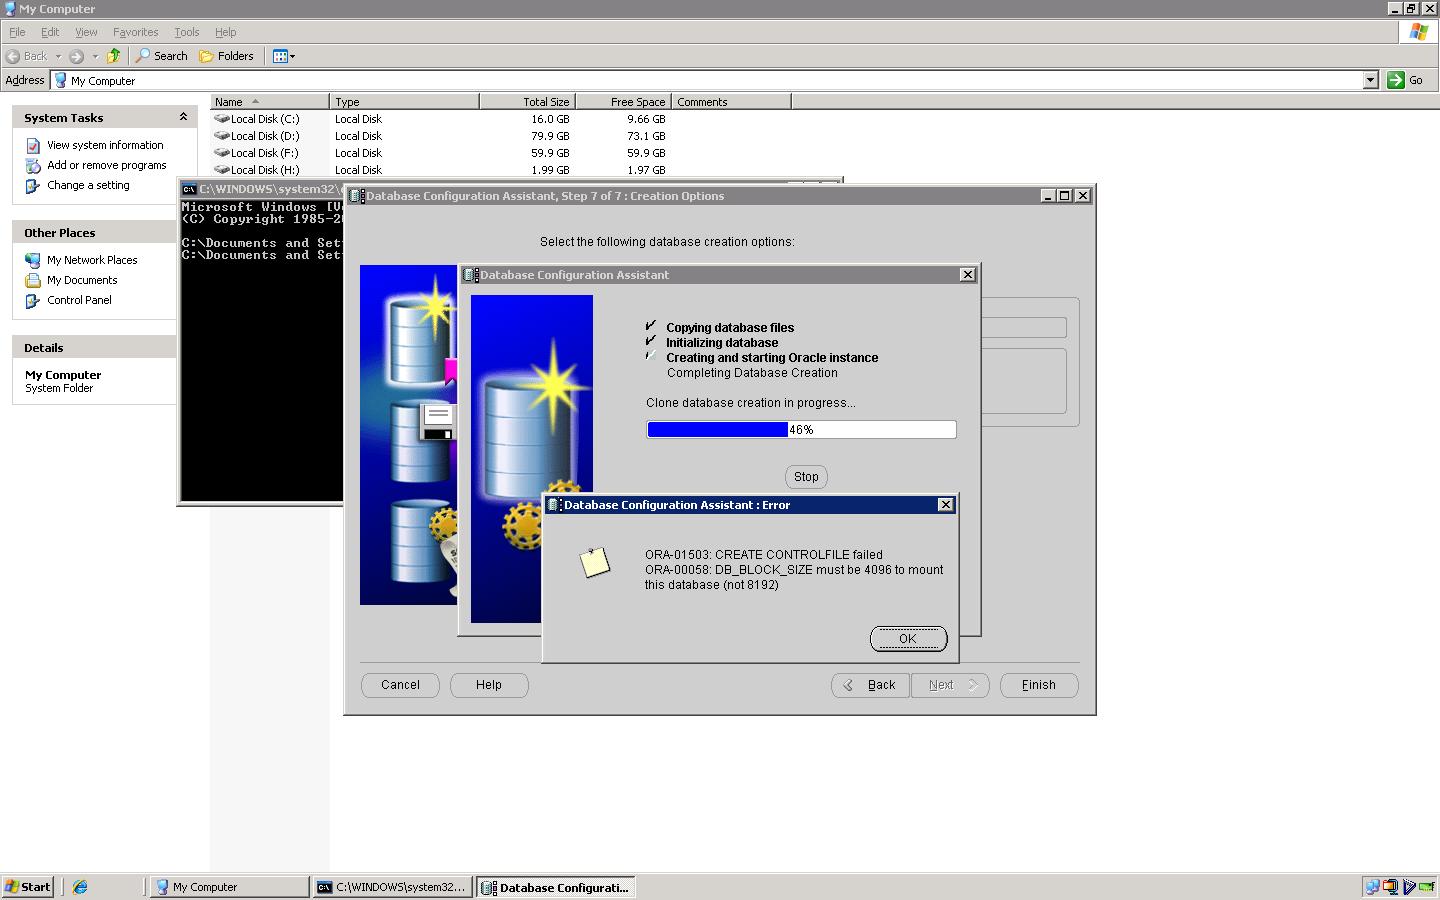The width and height of the screenshot is (1440, 900).
Task: Sort by Total Size column header
Action: (527, 101)
